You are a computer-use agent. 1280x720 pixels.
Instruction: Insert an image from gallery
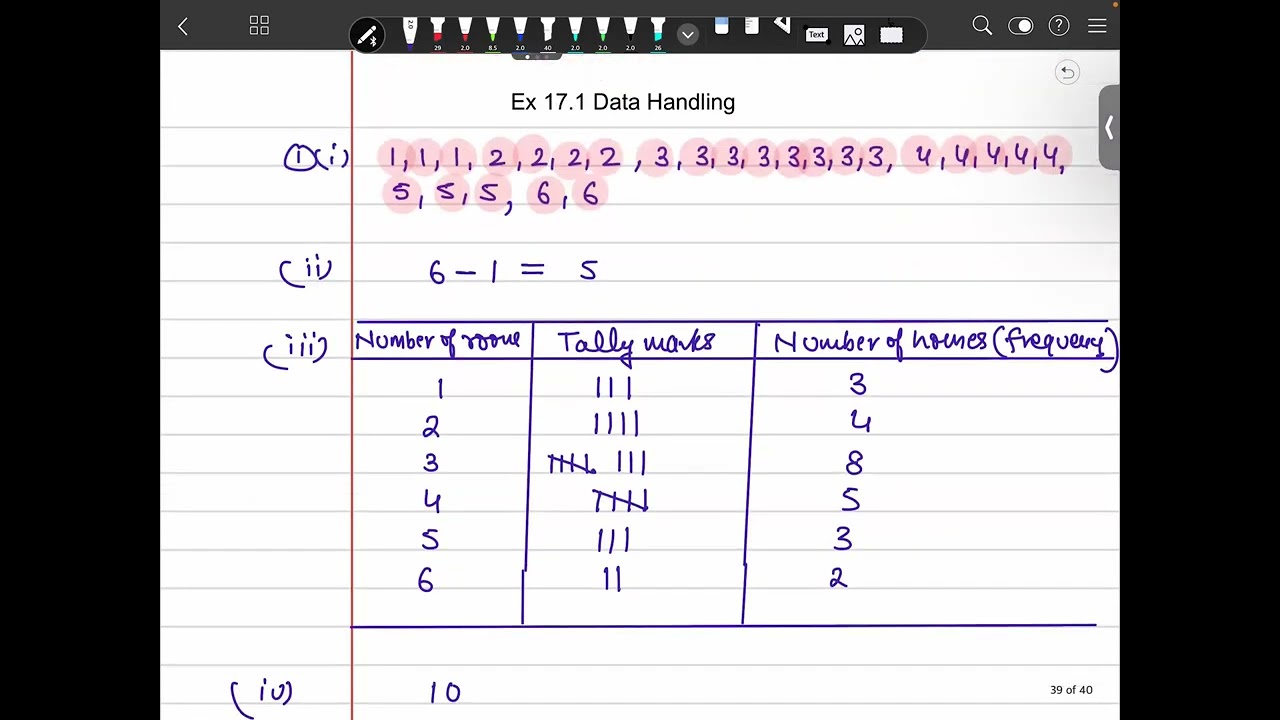pos(854,35)
